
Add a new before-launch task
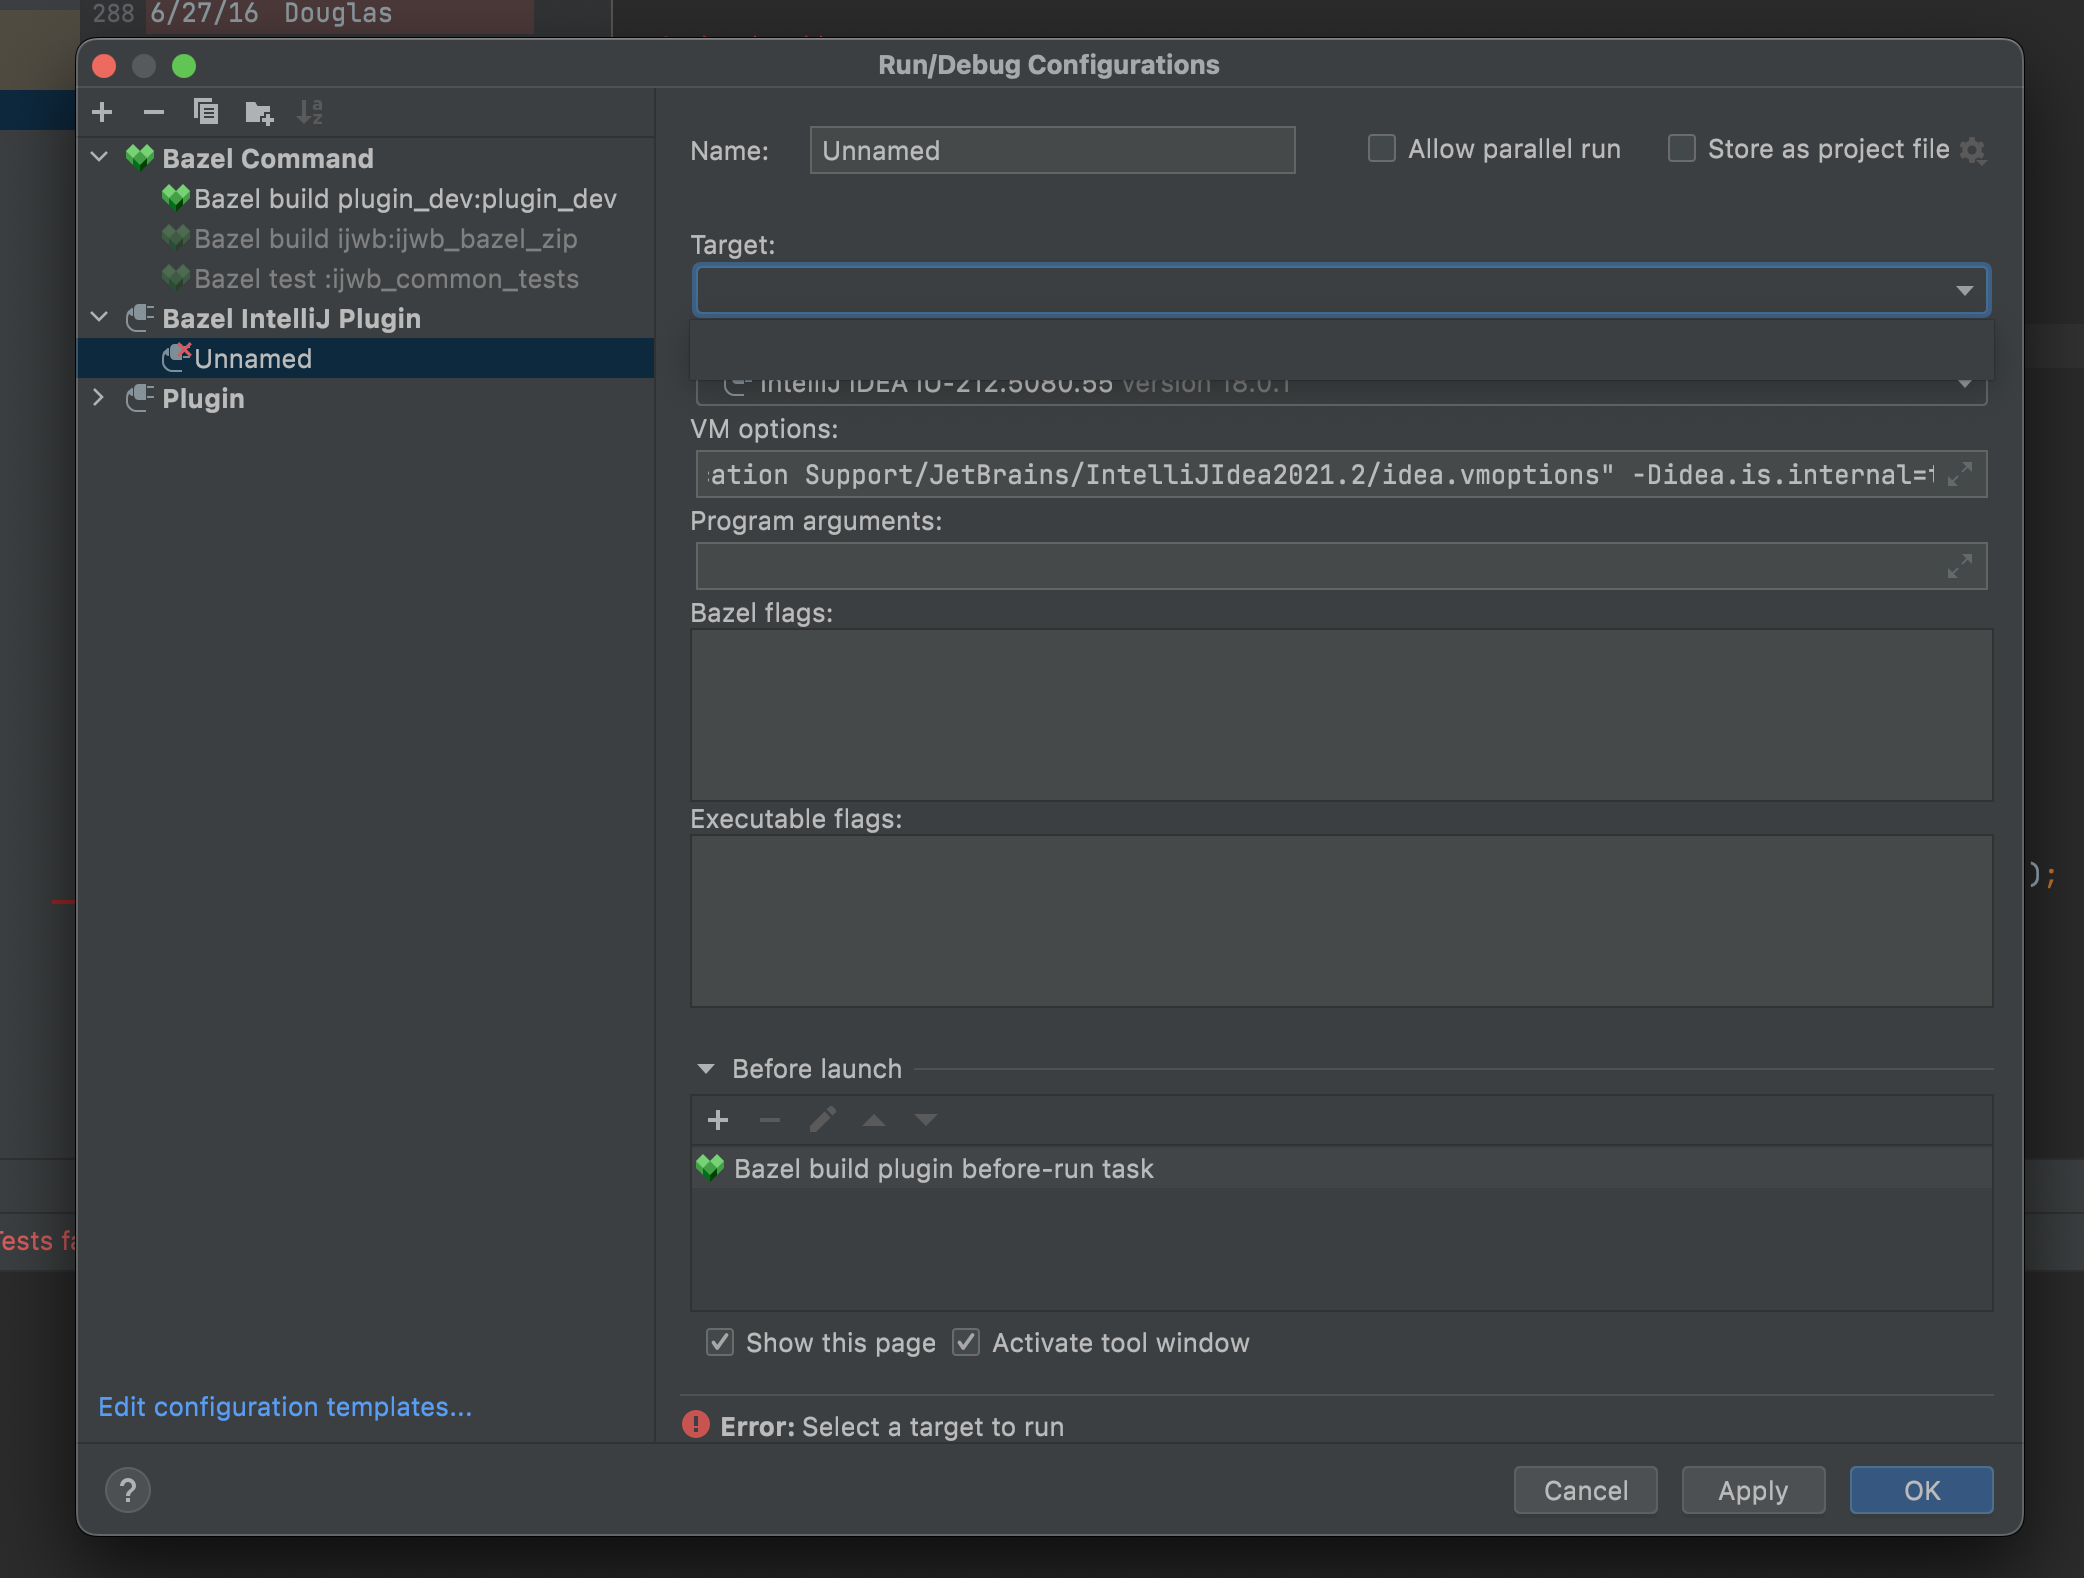click(718, 1120)
